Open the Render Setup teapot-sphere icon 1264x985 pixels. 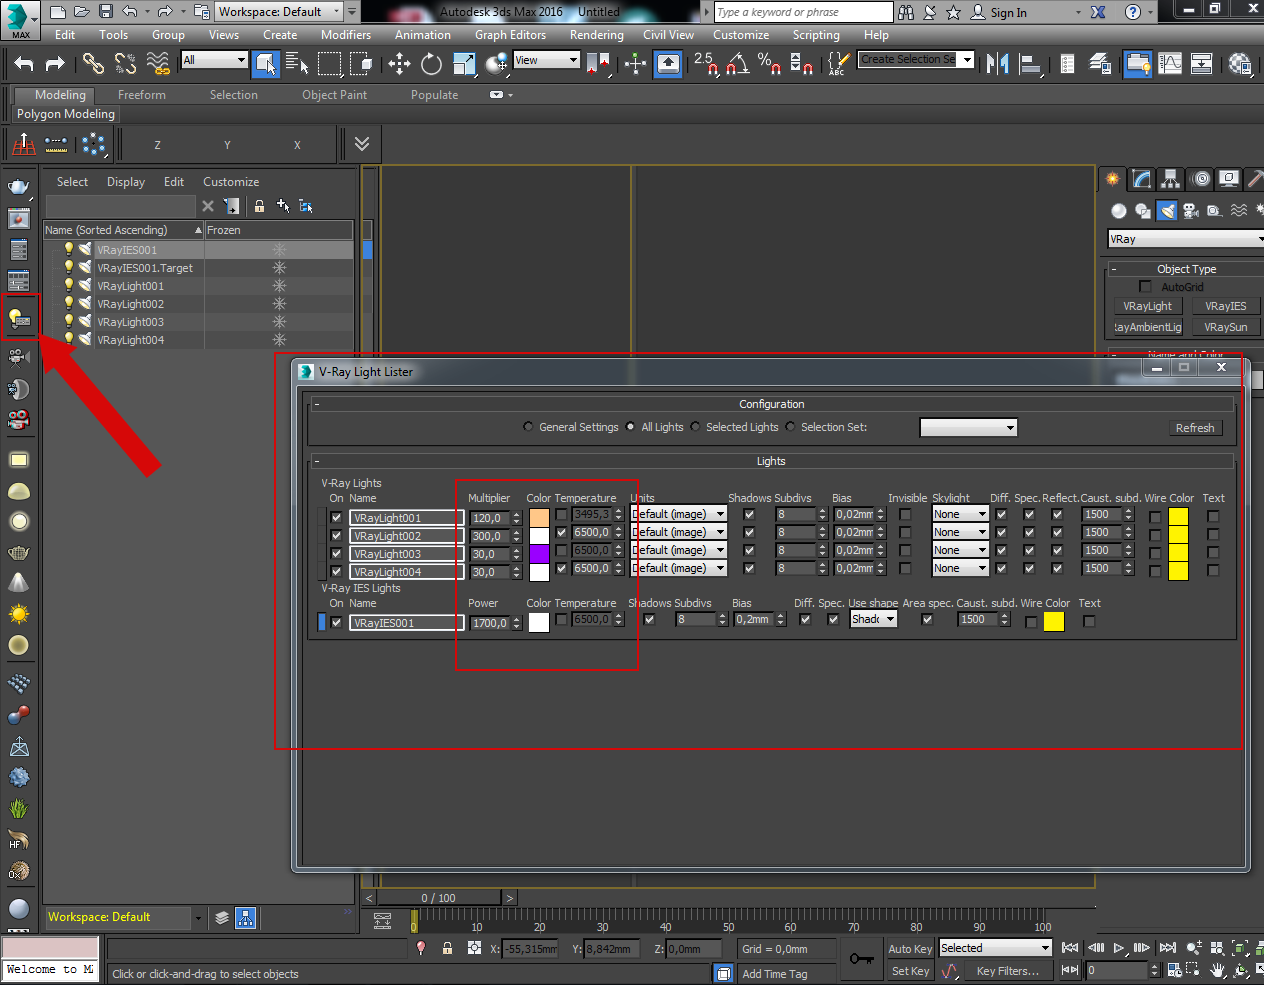tap(1241, 64)
